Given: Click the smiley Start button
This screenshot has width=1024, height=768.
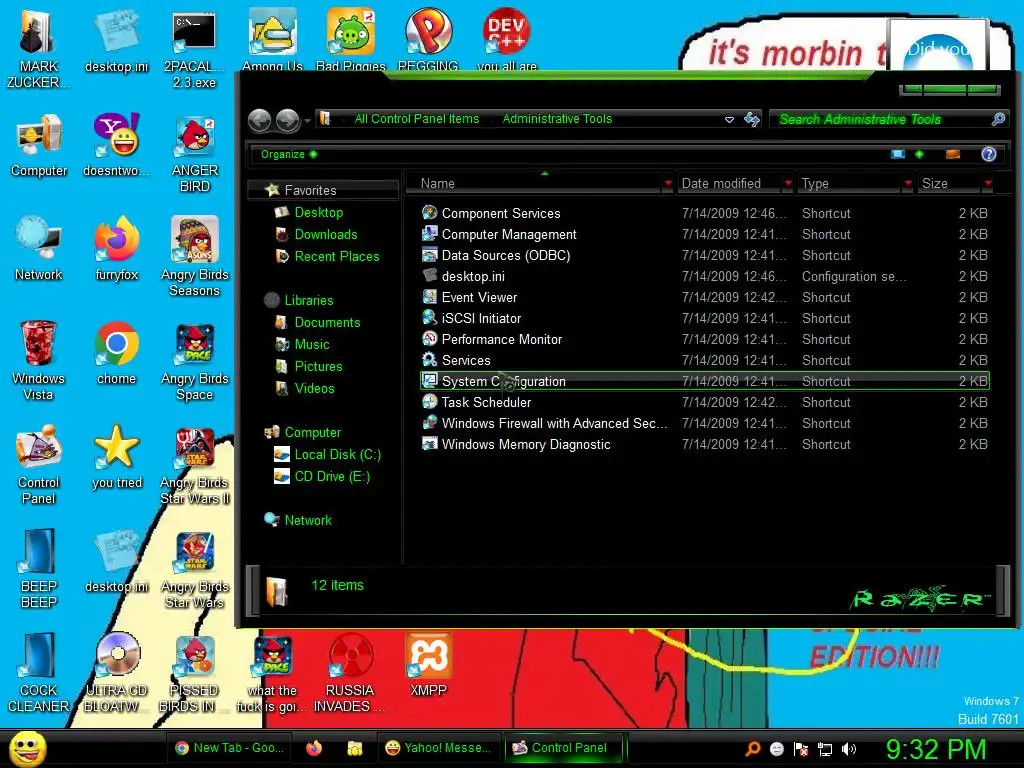Looking at the screenshot, I should coord(28,748).
